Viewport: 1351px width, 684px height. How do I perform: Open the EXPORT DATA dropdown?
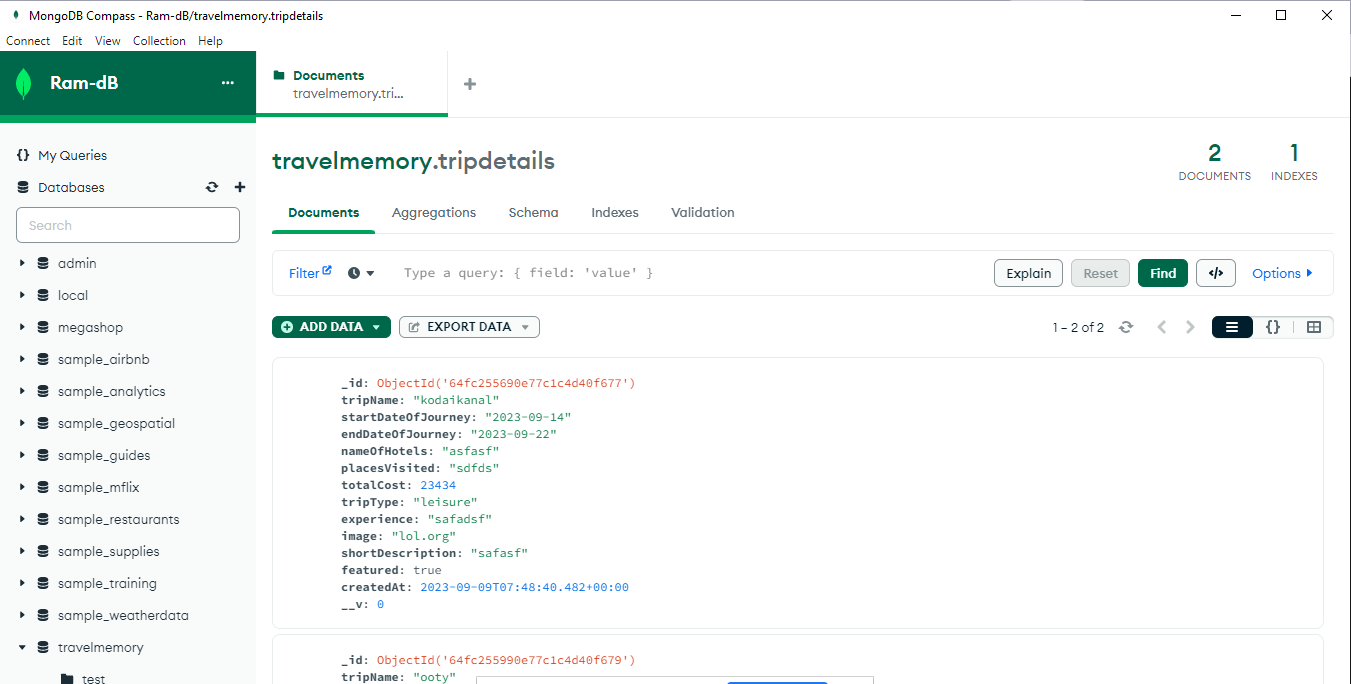click(469, 327)
